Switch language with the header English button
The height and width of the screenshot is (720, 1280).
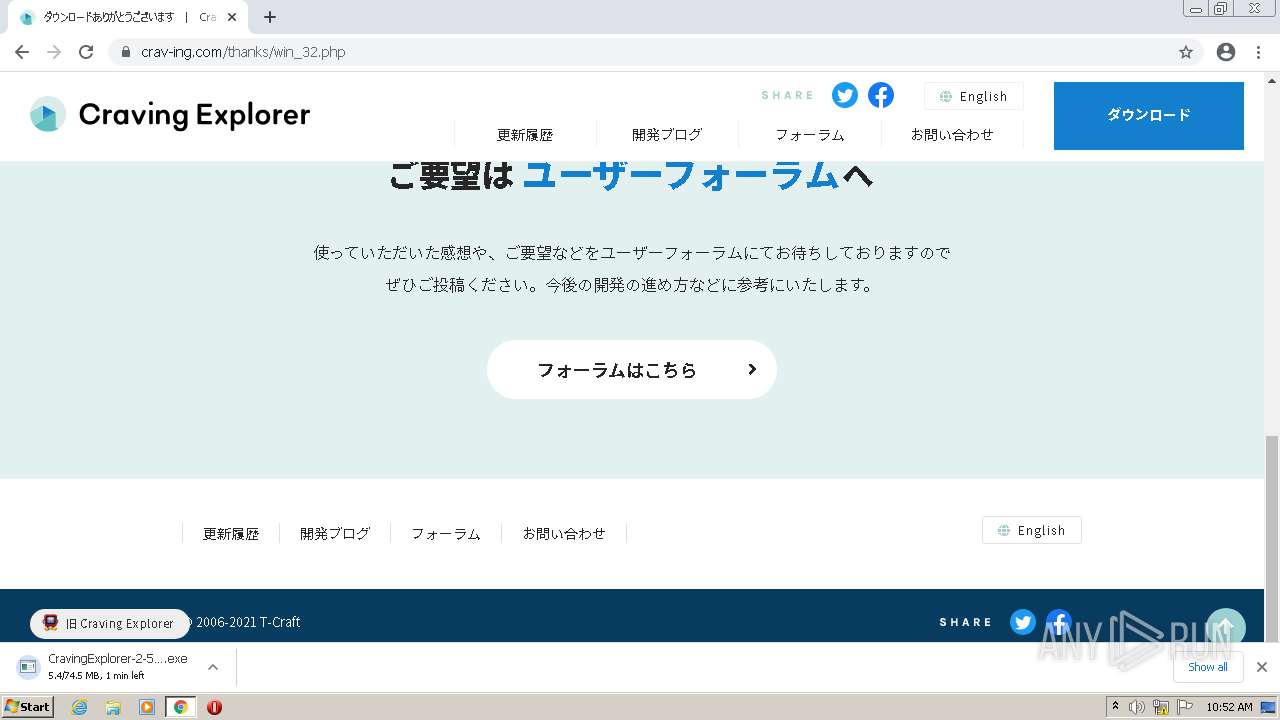point(974,96)
